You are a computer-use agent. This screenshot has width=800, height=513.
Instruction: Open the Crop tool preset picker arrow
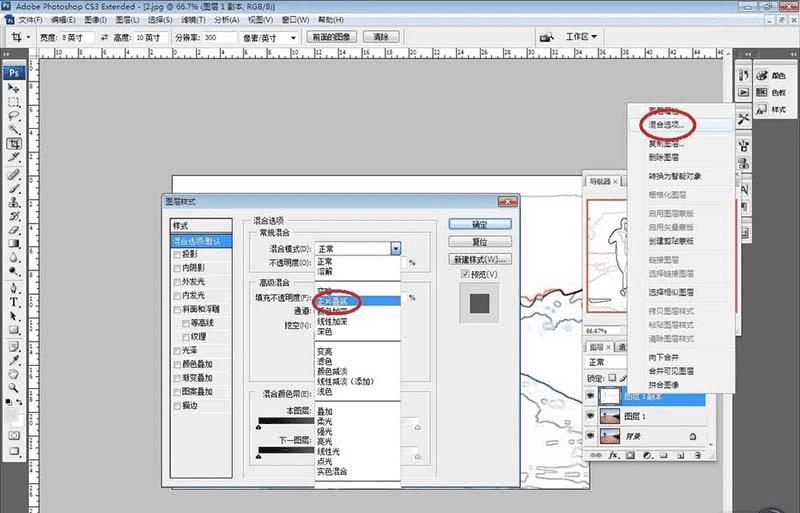click(28, 37)
